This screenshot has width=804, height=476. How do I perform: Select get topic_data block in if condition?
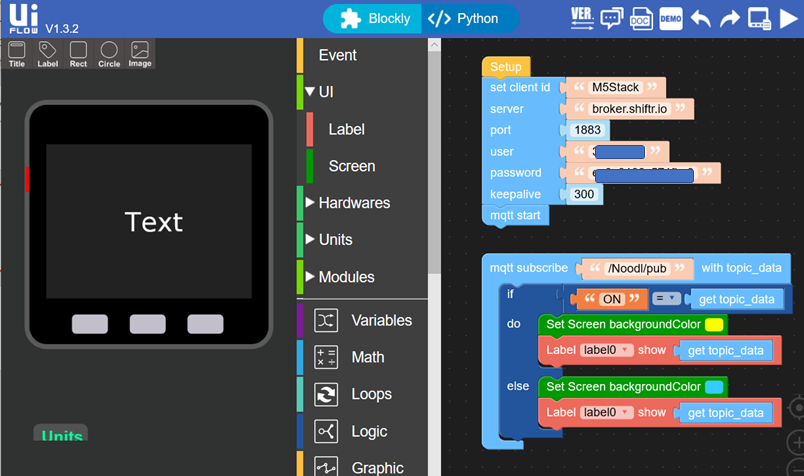736,299
